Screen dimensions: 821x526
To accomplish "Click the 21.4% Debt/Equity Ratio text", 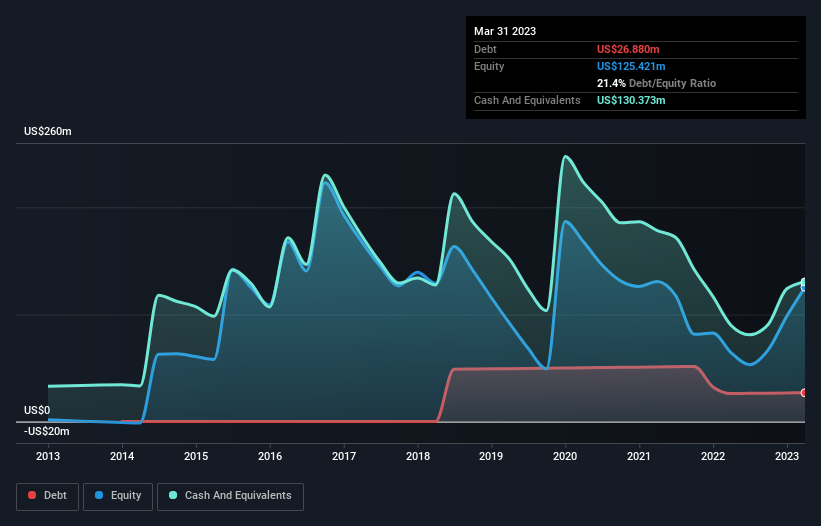I will point(656,83).
